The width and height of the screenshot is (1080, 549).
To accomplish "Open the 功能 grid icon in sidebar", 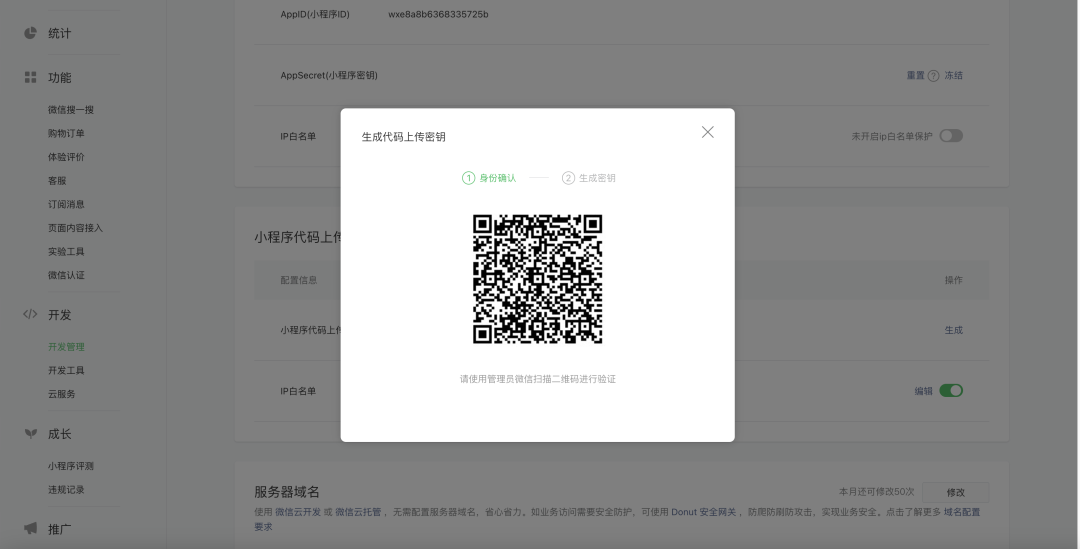I will [x=30, y=77].
